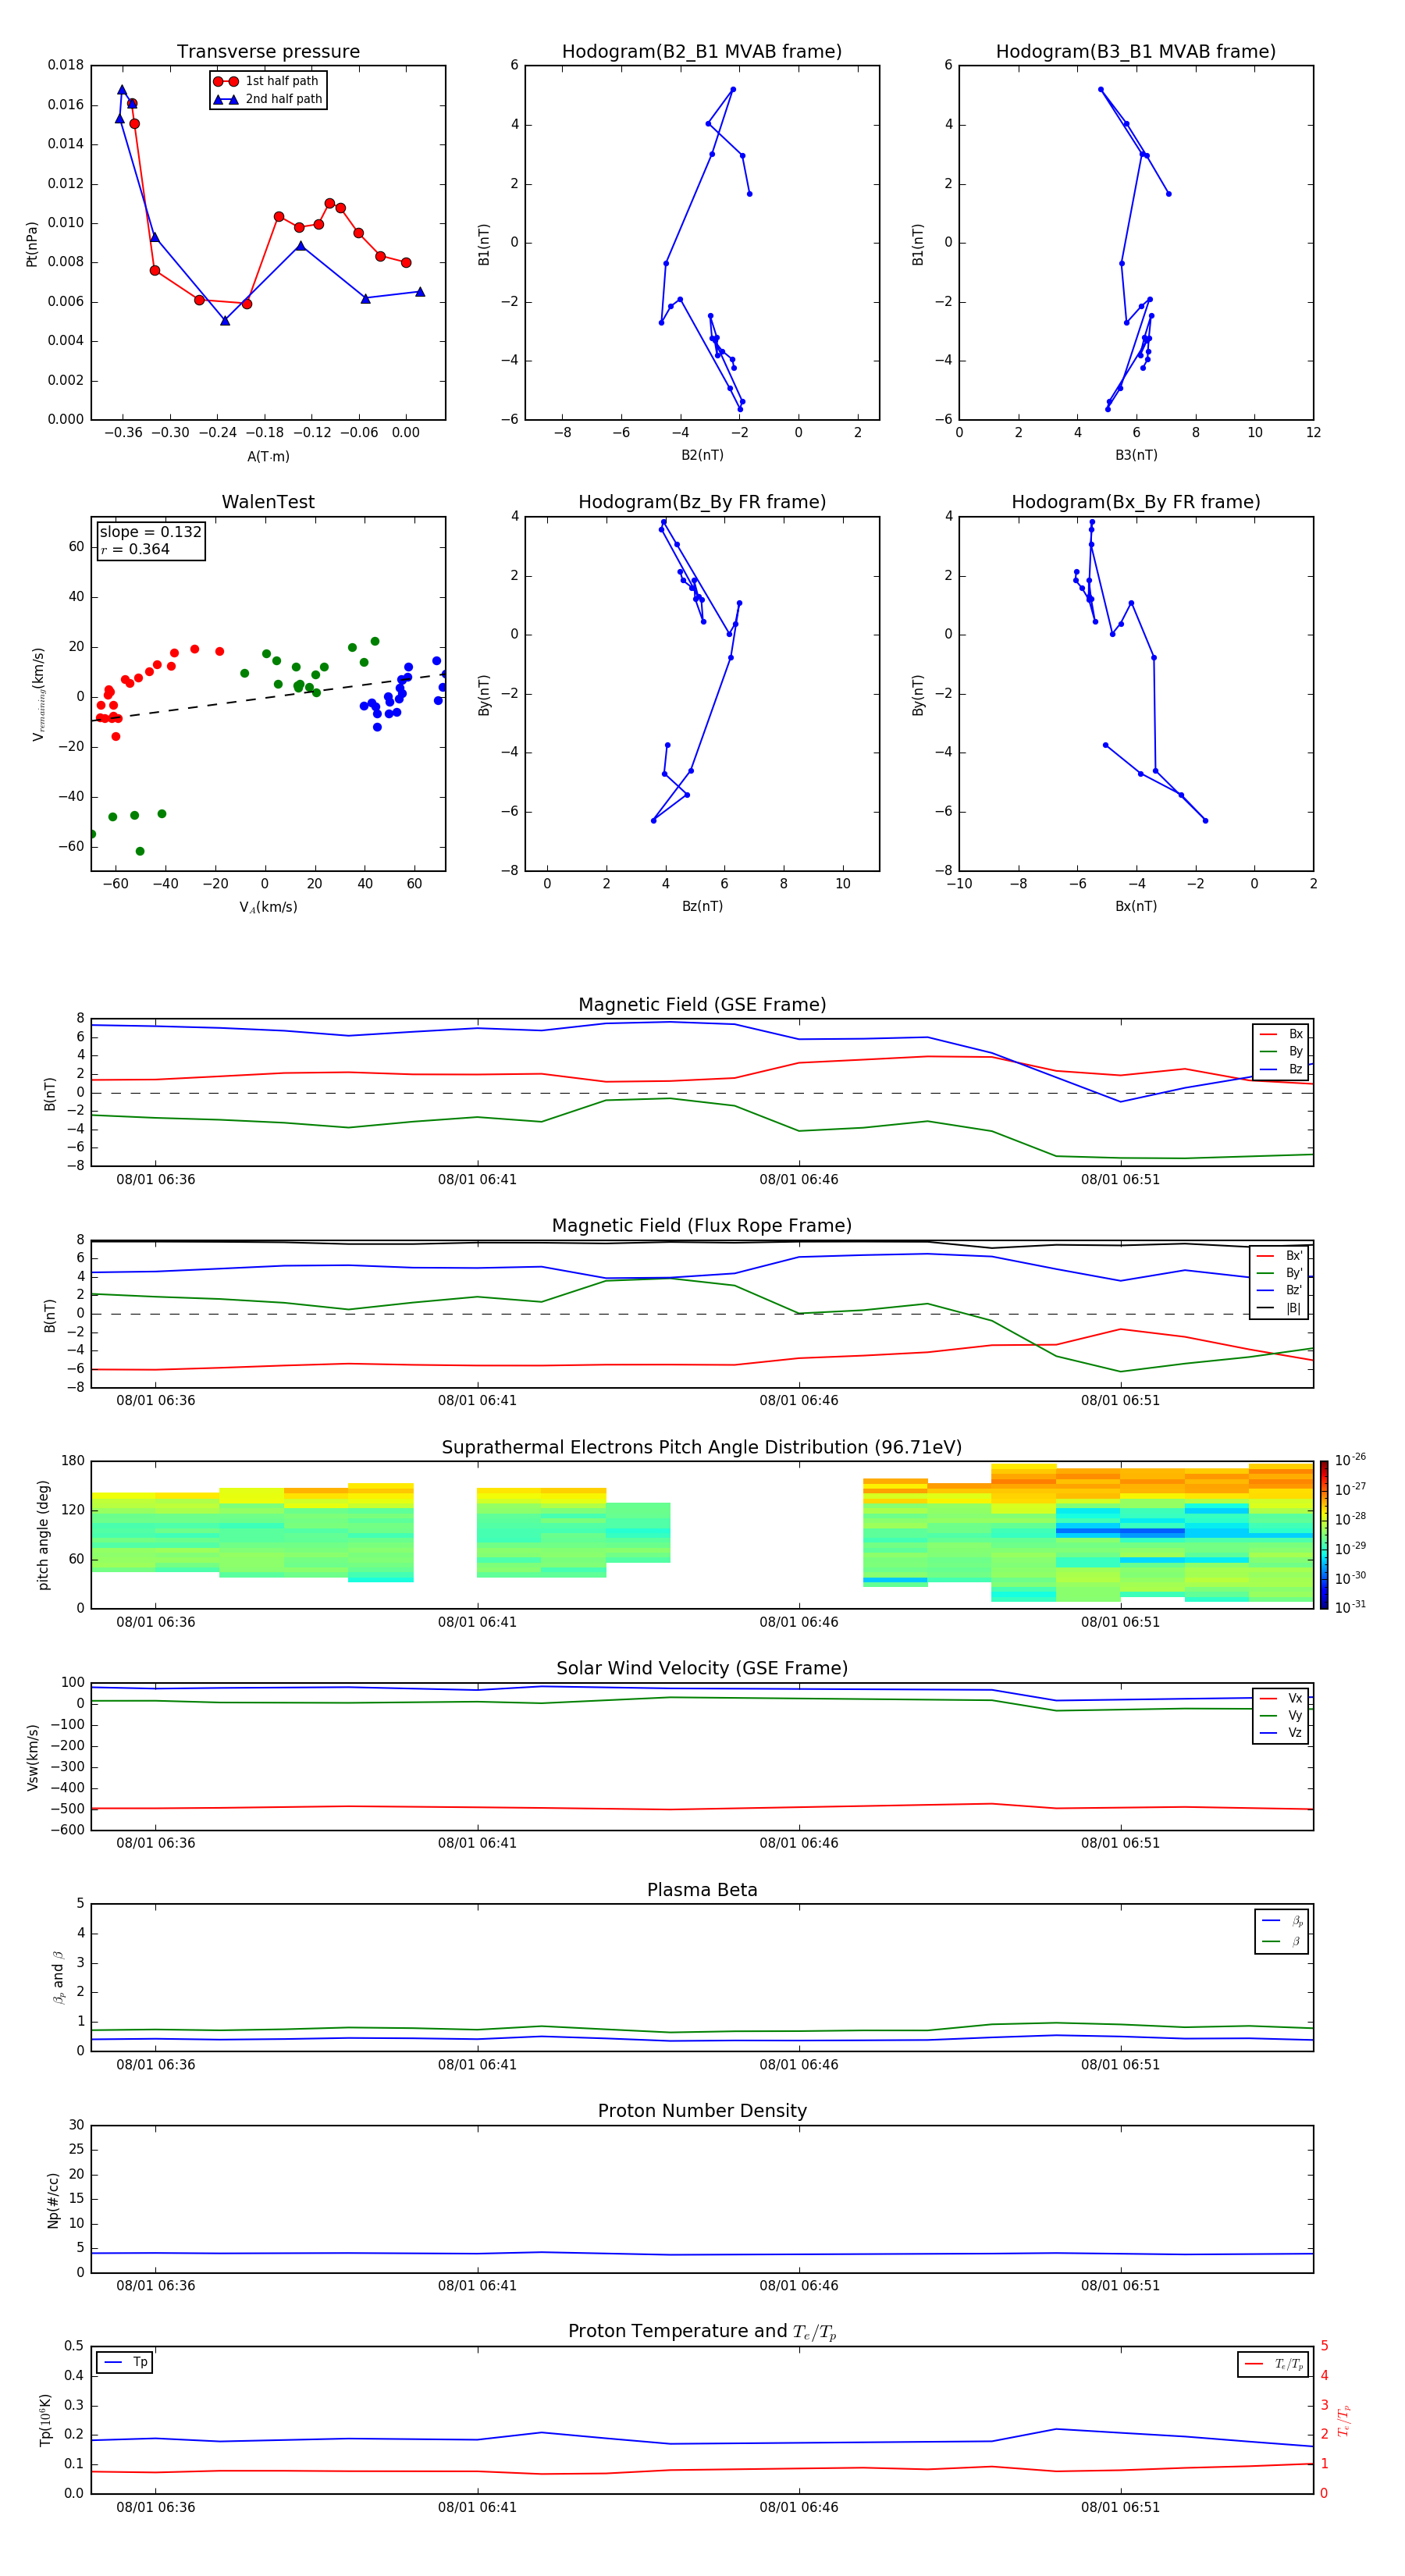The height and width of the screenshot is (2576, 1405).
Task: Click the "B3(nT)" x-axis label
Action: click(1136, 455)
